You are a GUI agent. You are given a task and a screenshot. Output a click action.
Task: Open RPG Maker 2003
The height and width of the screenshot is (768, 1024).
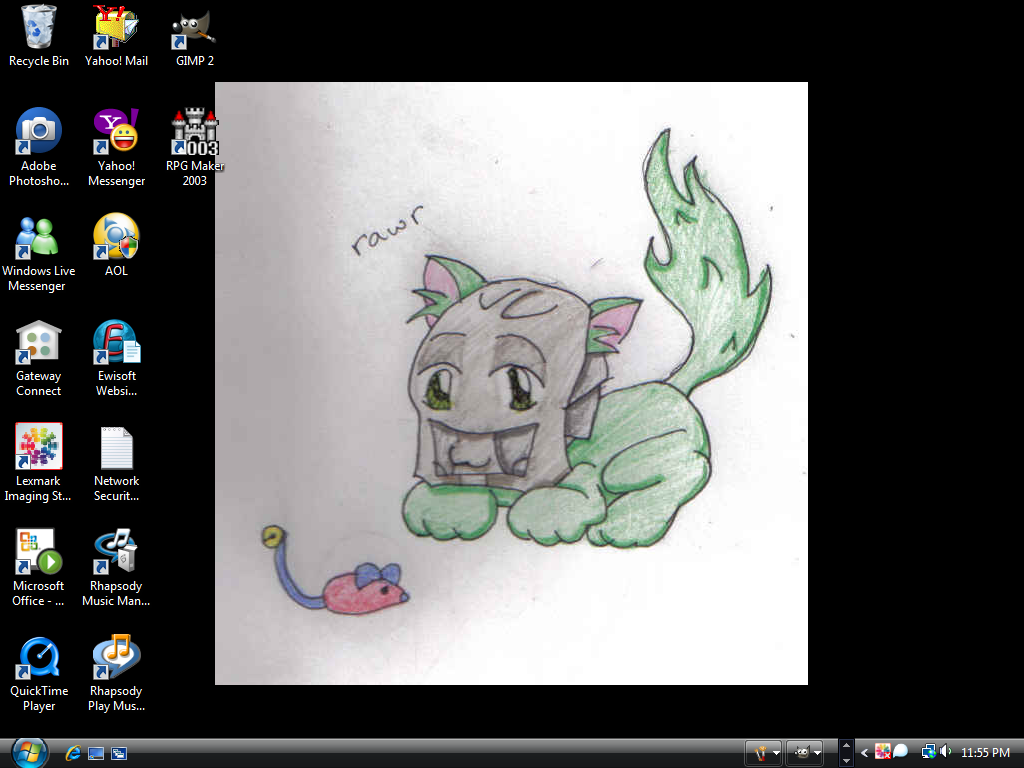[x=194, y=130]
